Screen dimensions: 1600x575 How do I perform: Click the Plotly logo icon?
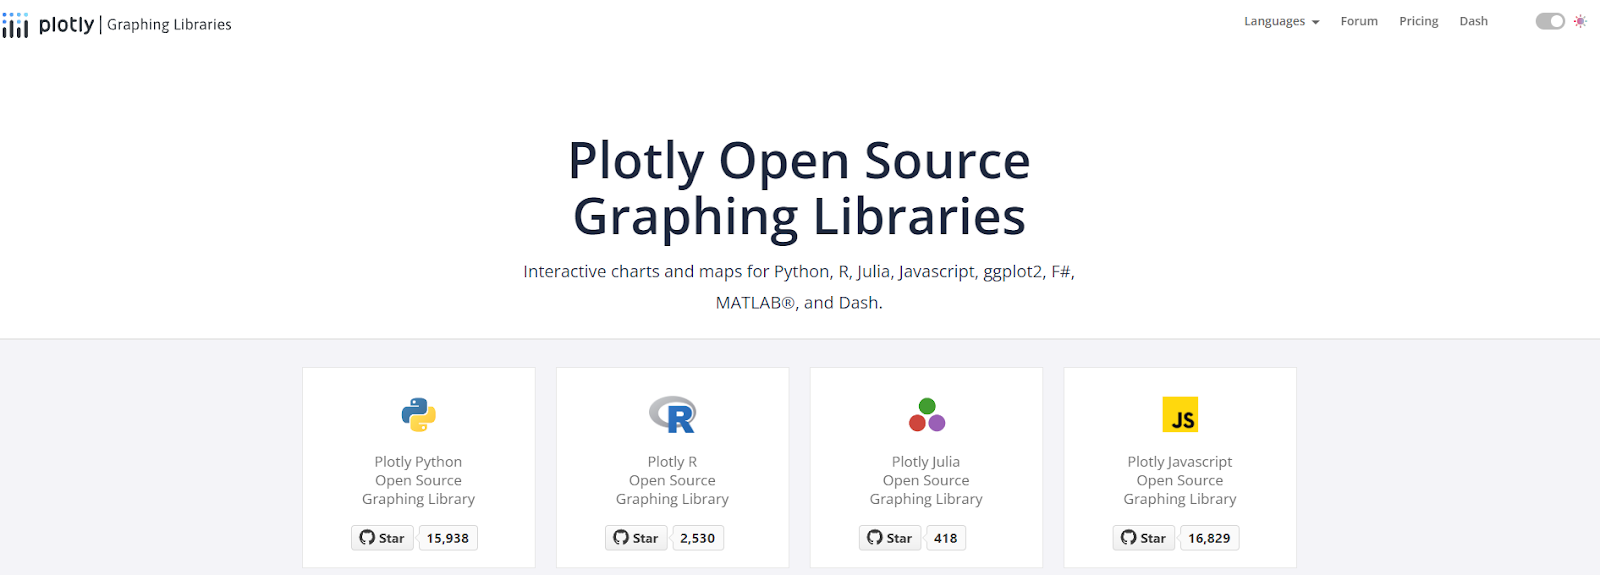[x=15, y=25]
